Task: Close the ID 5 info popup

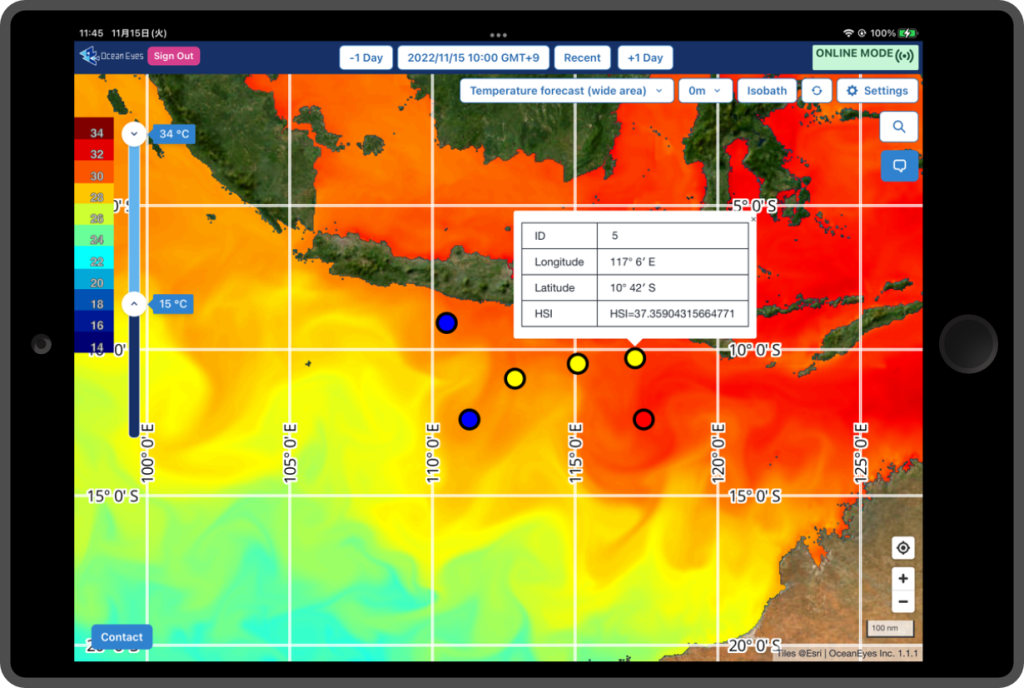Action: (x=753, y=219)
